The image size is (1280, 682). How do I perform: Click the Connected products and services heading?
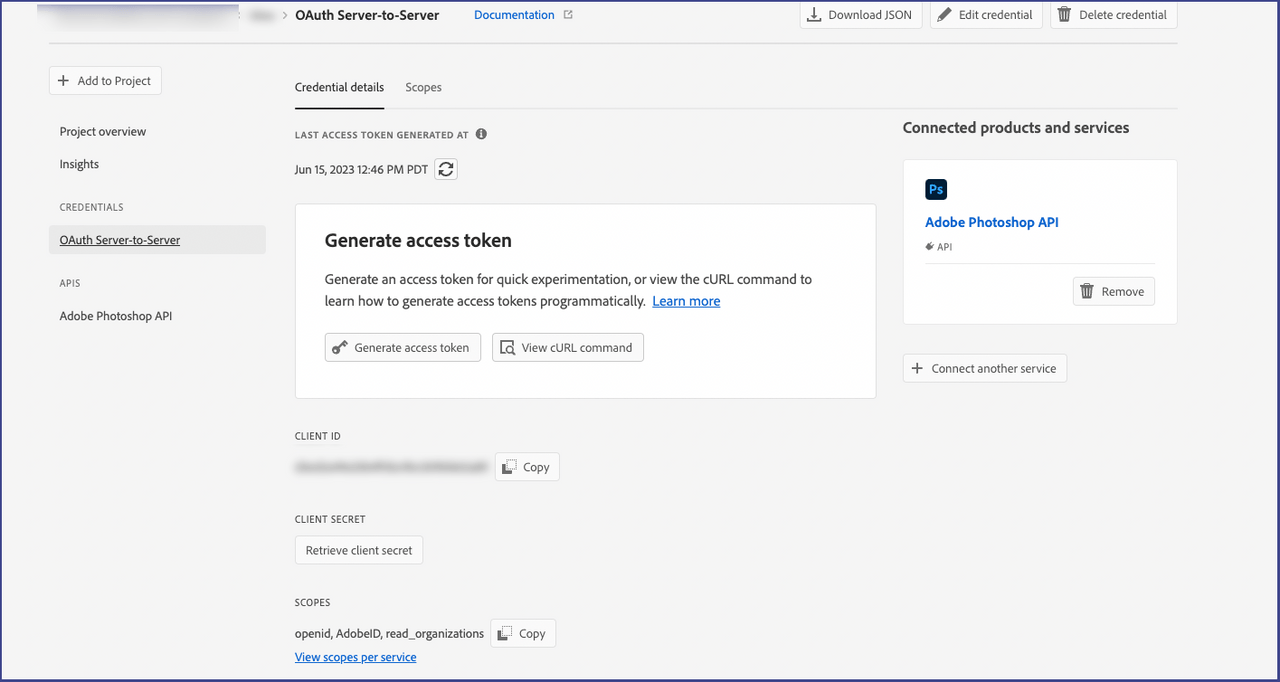click(x=1016, y=127)
